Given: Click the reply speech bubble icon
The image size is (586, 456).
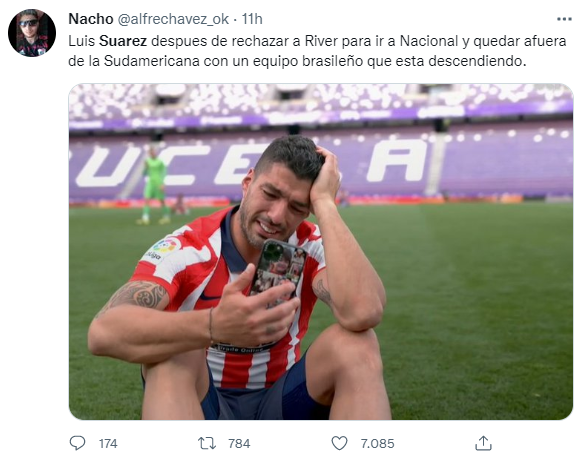Looking at the screenshot, I should point(77,443).
